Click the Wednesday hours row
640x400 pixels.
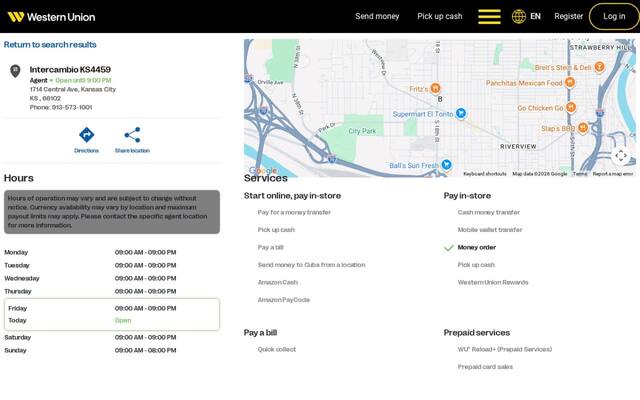click(111, 278)
